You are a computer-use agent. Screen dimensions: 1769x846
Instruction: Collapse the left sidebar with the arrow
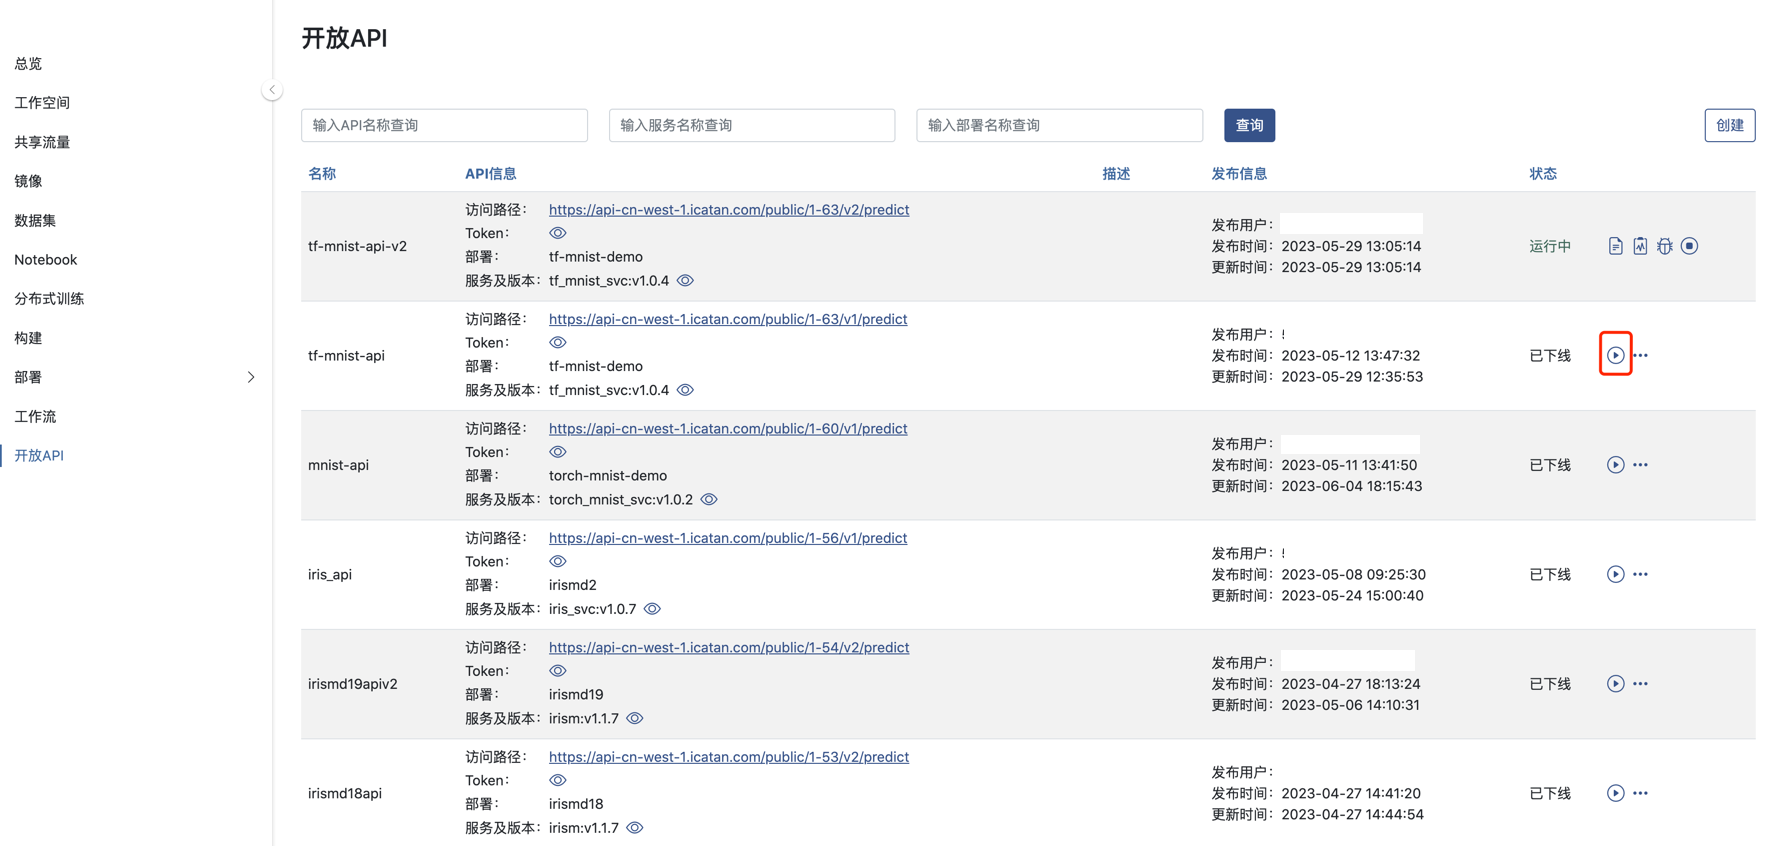(272, 90)
